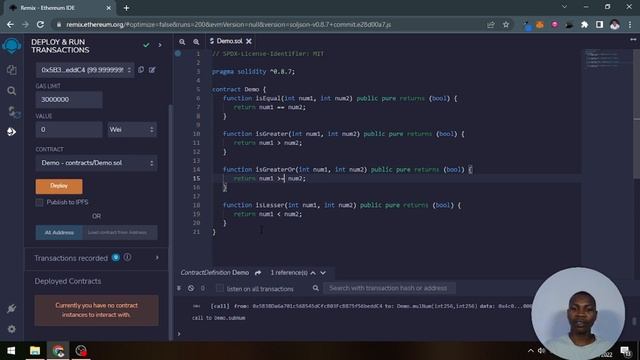
Task: Click the edit/sign icon next to account
Action: coord(152,70)
